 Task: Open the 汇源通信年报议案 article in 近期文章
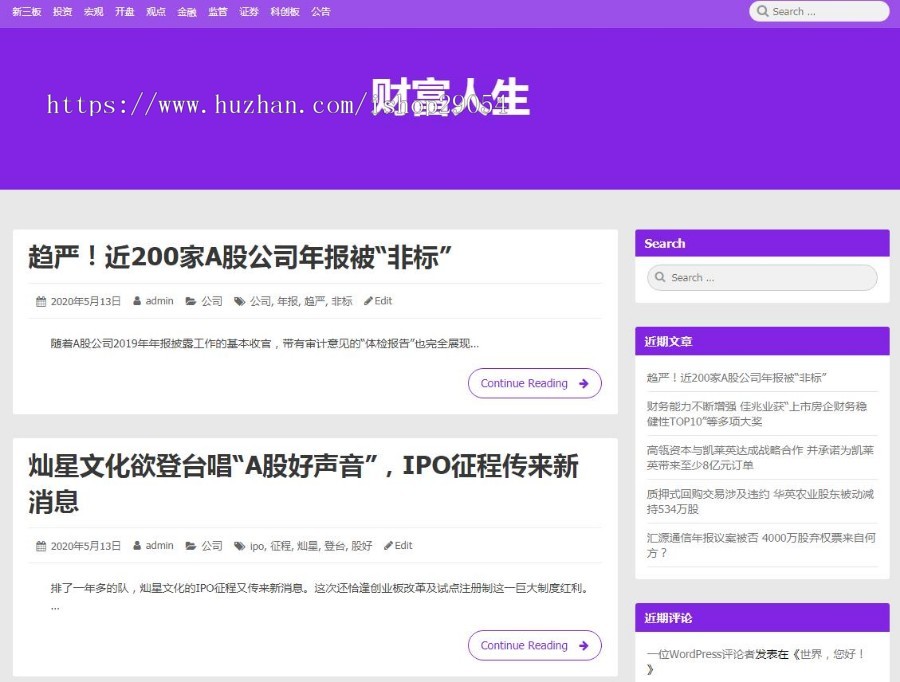pos(761,546)
